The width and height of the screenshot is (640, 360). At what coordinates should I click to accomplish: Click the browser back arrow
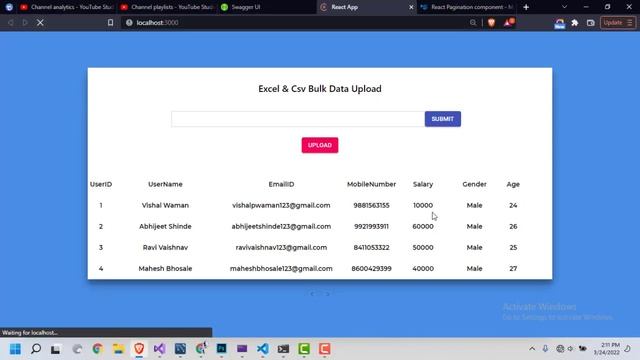(11, 23)
